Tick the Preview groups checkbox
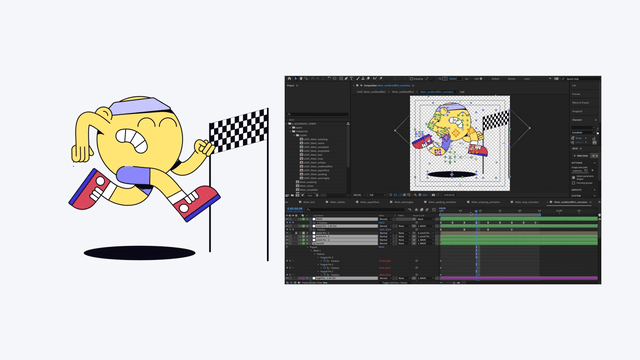The image size is (640, 360). point(573,183)
